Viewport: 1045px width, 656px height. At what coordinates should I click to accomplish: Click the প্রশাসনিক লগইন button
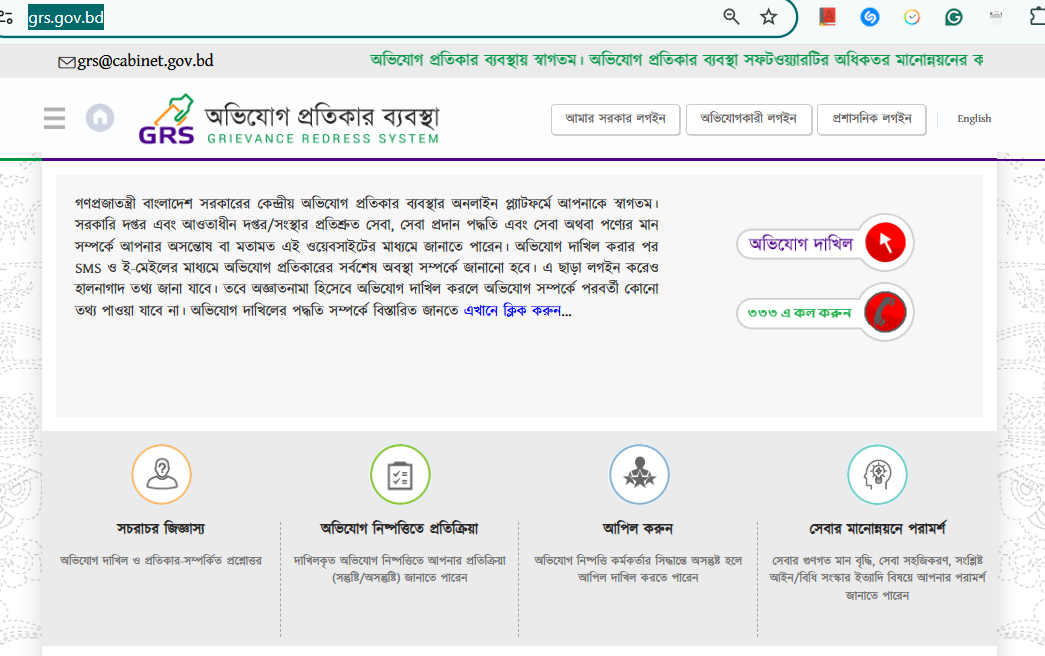[871, 119]
